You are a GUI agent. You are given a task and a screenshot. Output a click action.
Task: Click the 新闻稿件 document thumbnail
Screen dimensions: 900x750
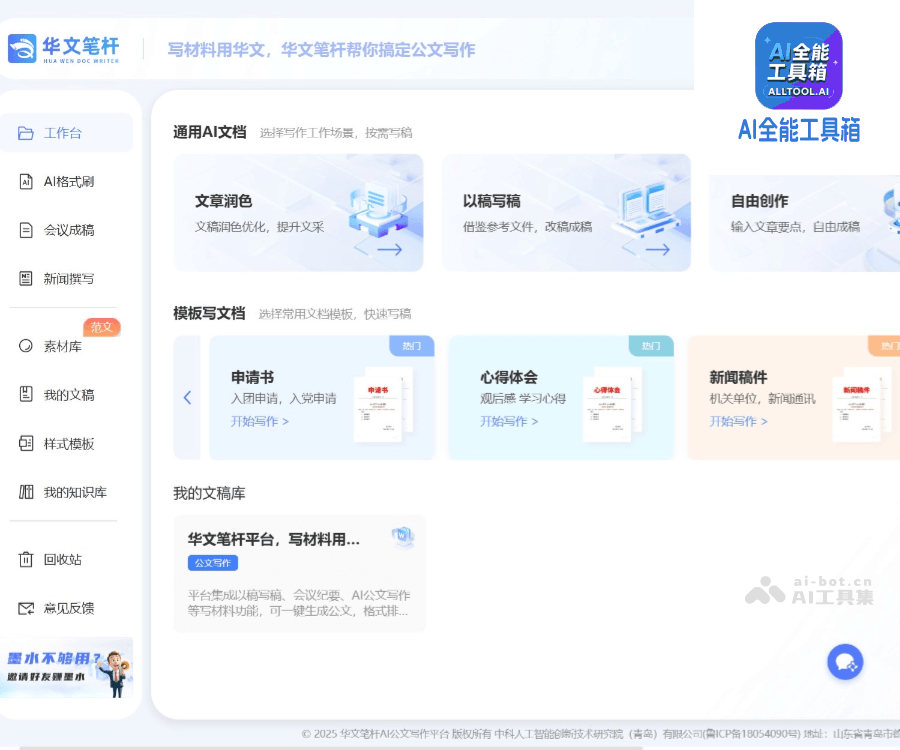860,405
